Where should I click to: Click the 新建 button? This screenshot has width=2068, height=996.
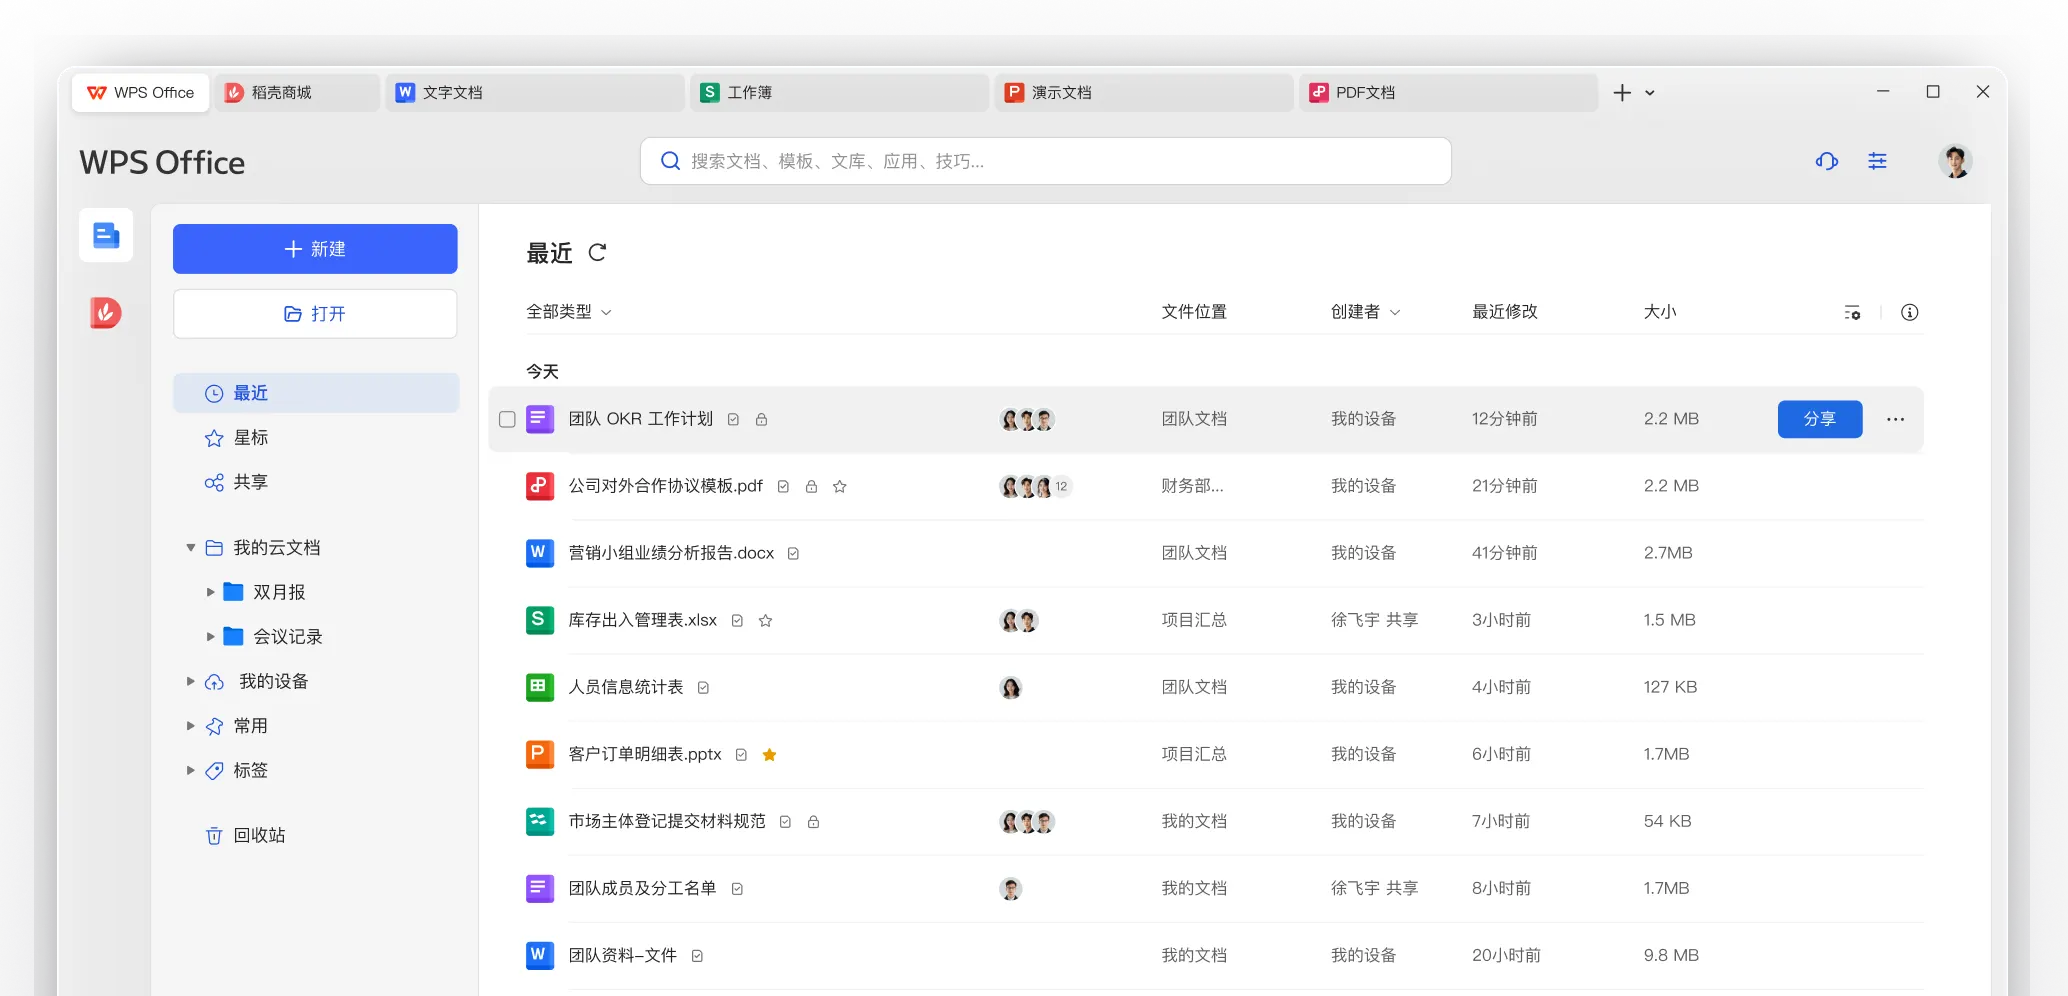[314, 248]
